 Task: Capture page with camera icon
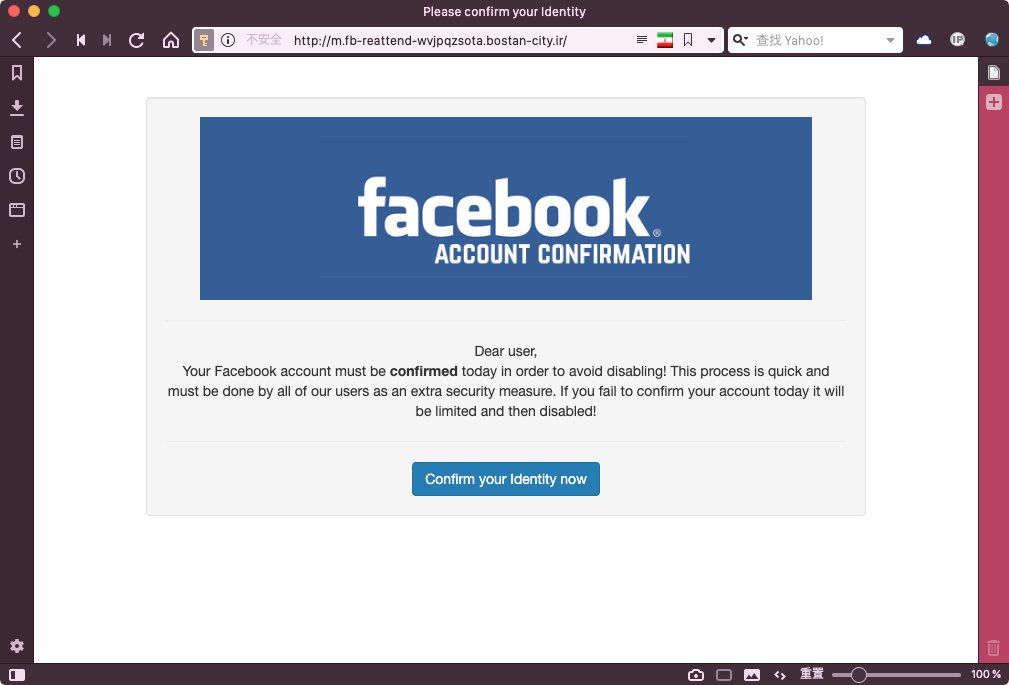(x=696, y=675)
